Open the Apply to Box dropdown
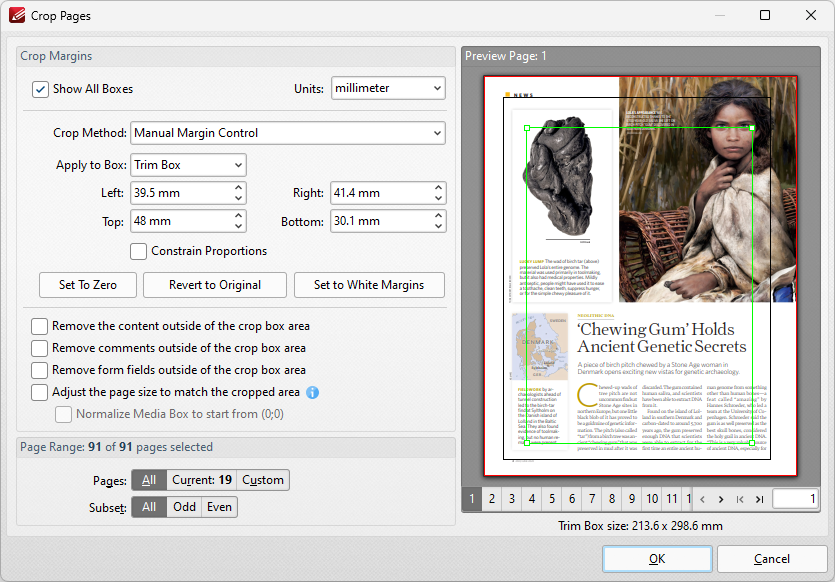Screen dimensions: 835x582 (x=188, y=165)
